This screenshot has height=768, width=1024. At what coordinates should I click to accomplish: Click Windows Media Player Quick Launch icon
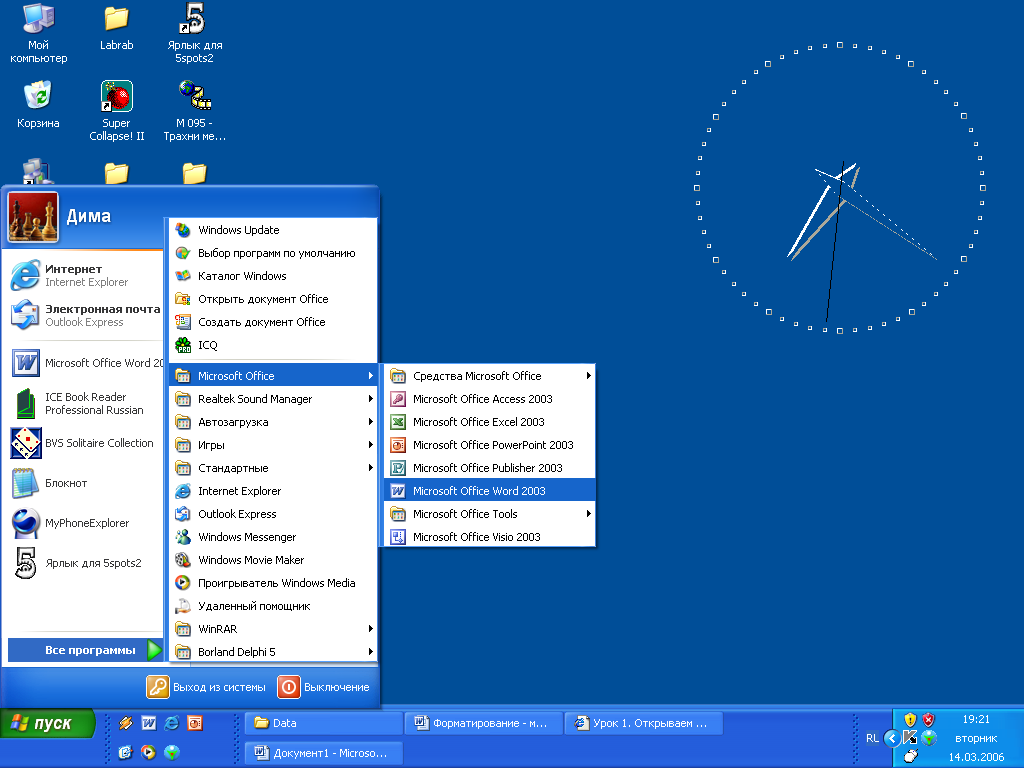(149, 752)
